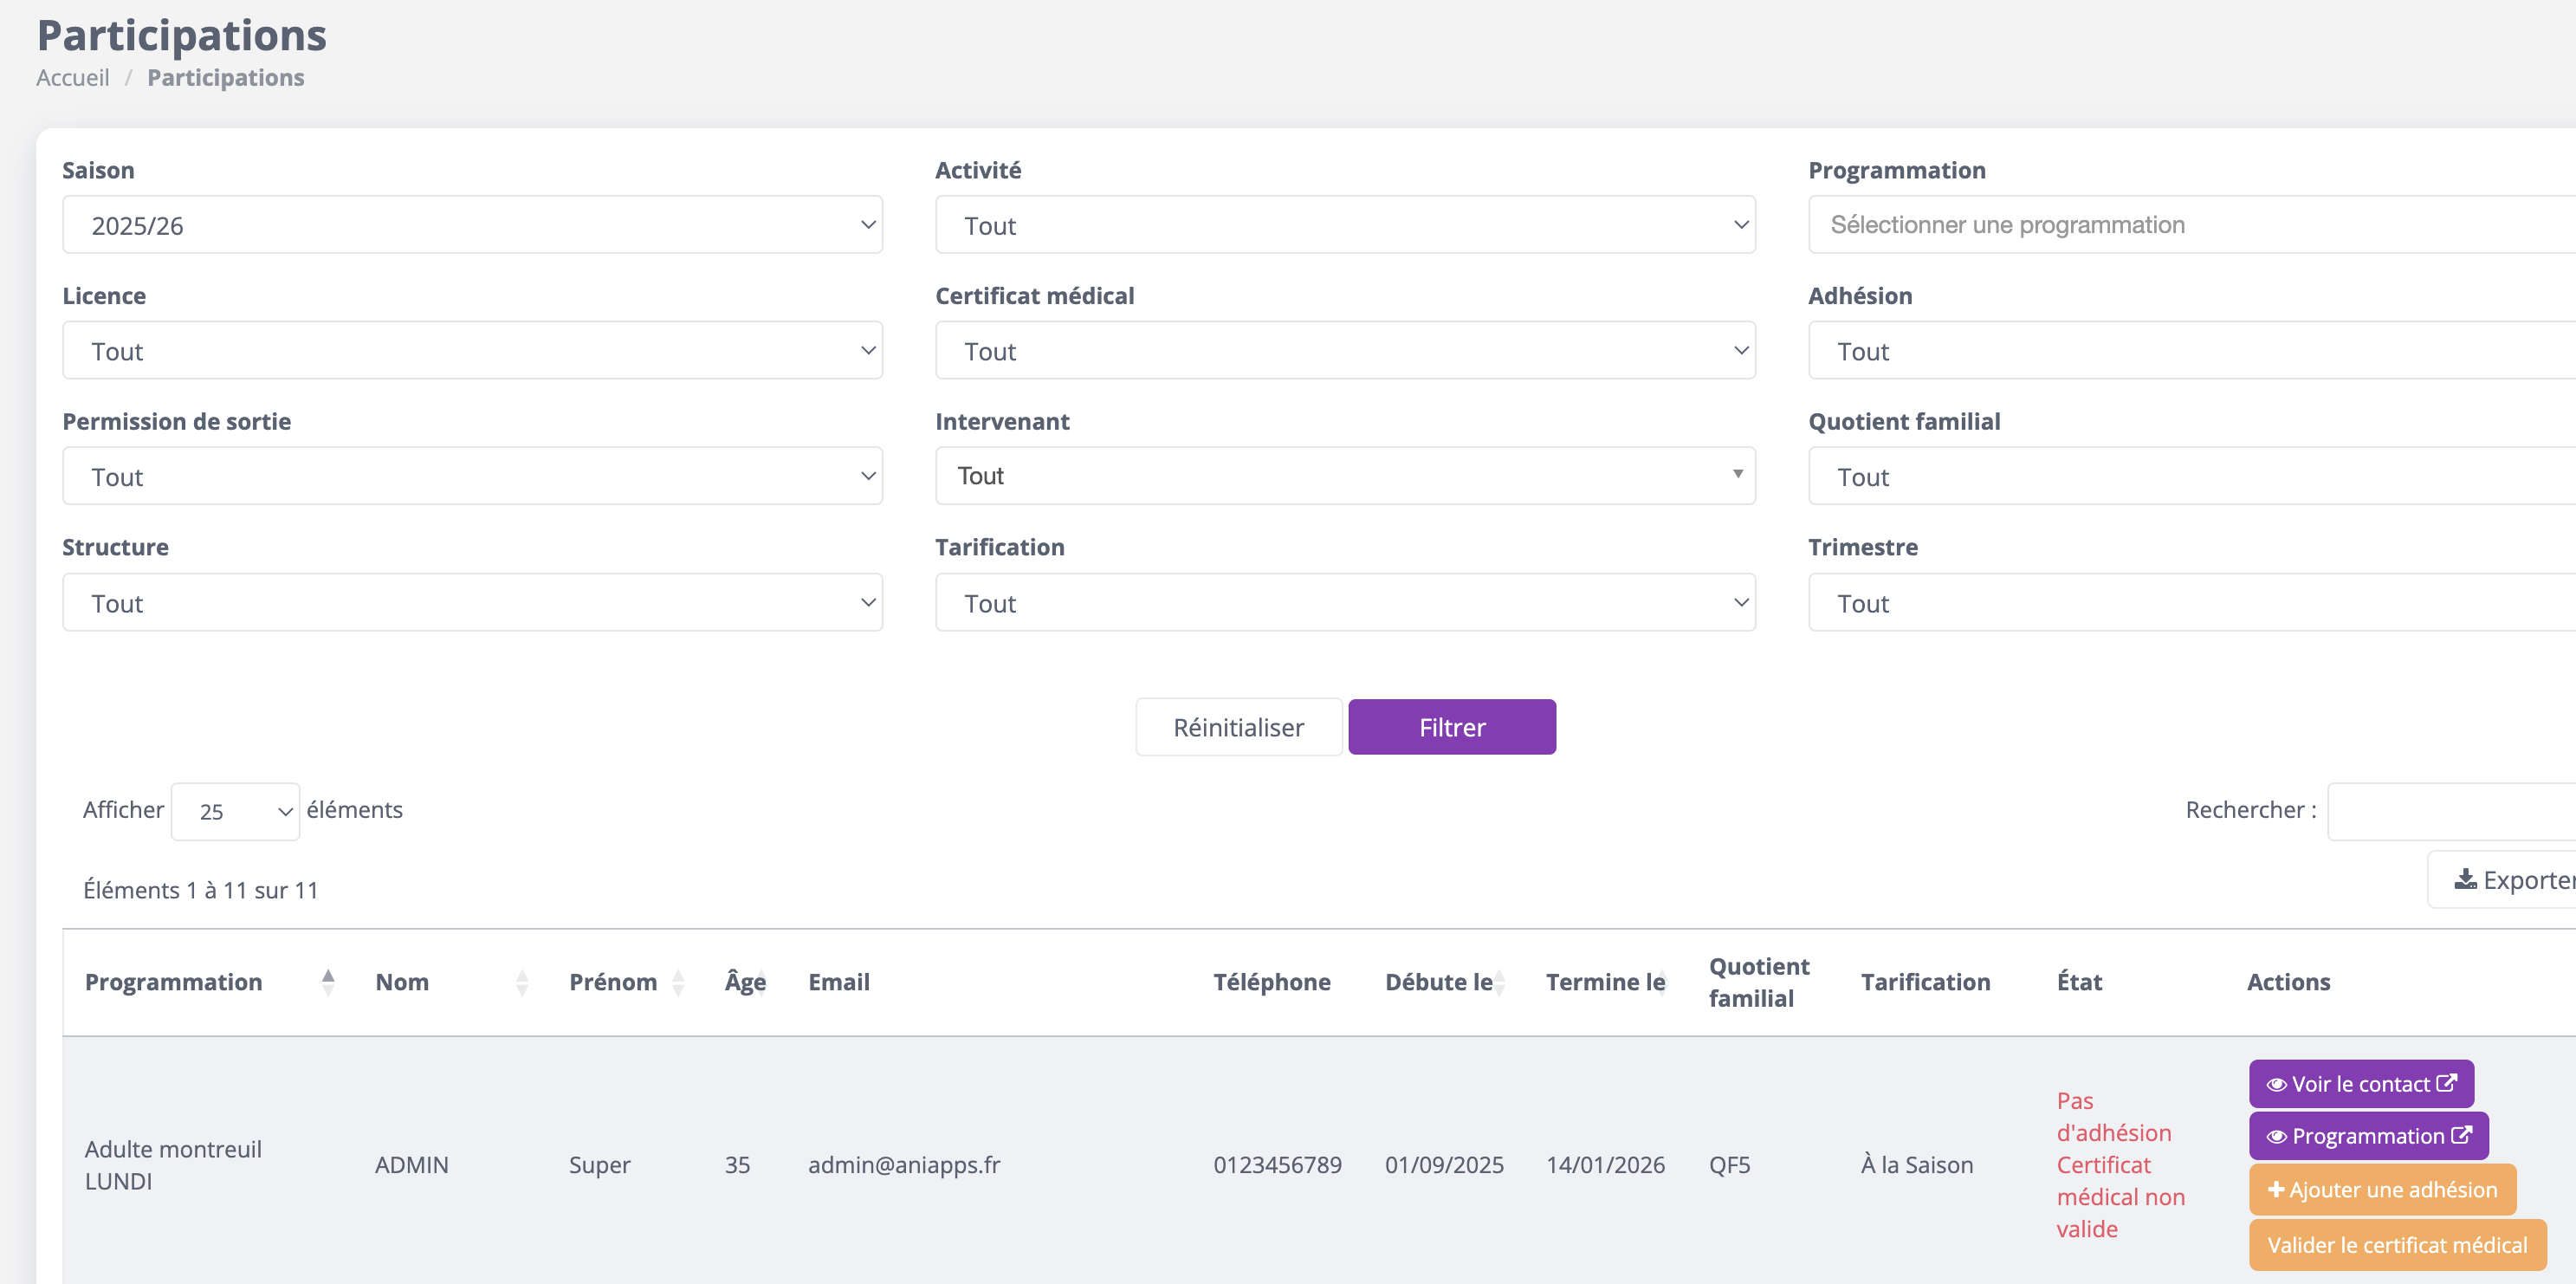The image size is (2576, 1284).
Task: Open Voir le contact for ADMIN
Action: point(2360,1084)
